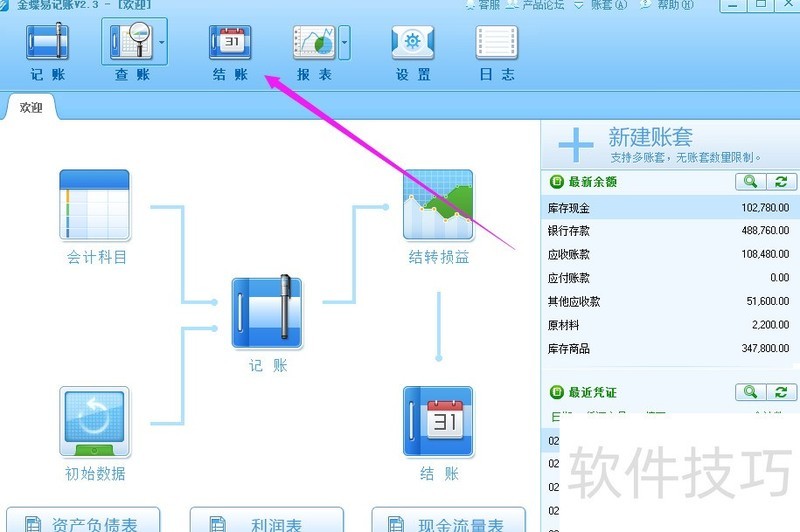The width and height of the screenshot is (800, 532).
Task: Click the 新建账套 heading text
Action: pyautogui.click(x=650, y=137)
